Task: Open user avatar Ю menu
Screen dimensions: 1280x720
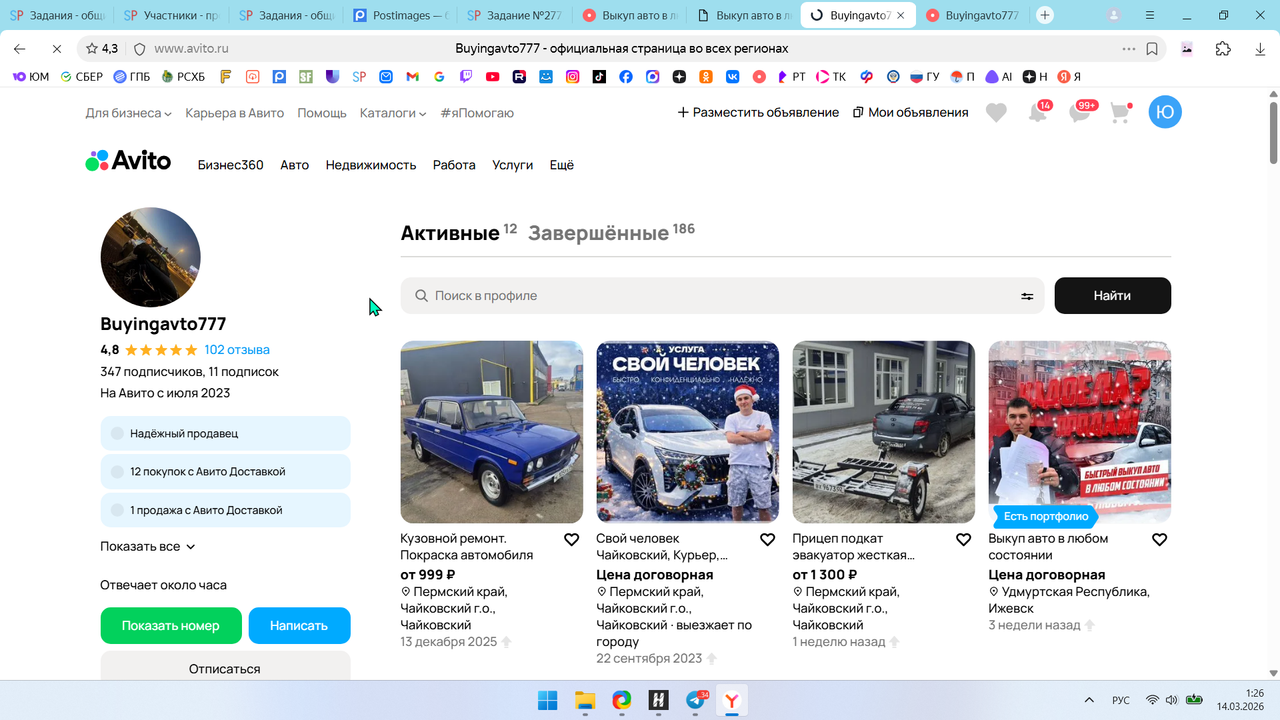Action: click(1165, 112)
